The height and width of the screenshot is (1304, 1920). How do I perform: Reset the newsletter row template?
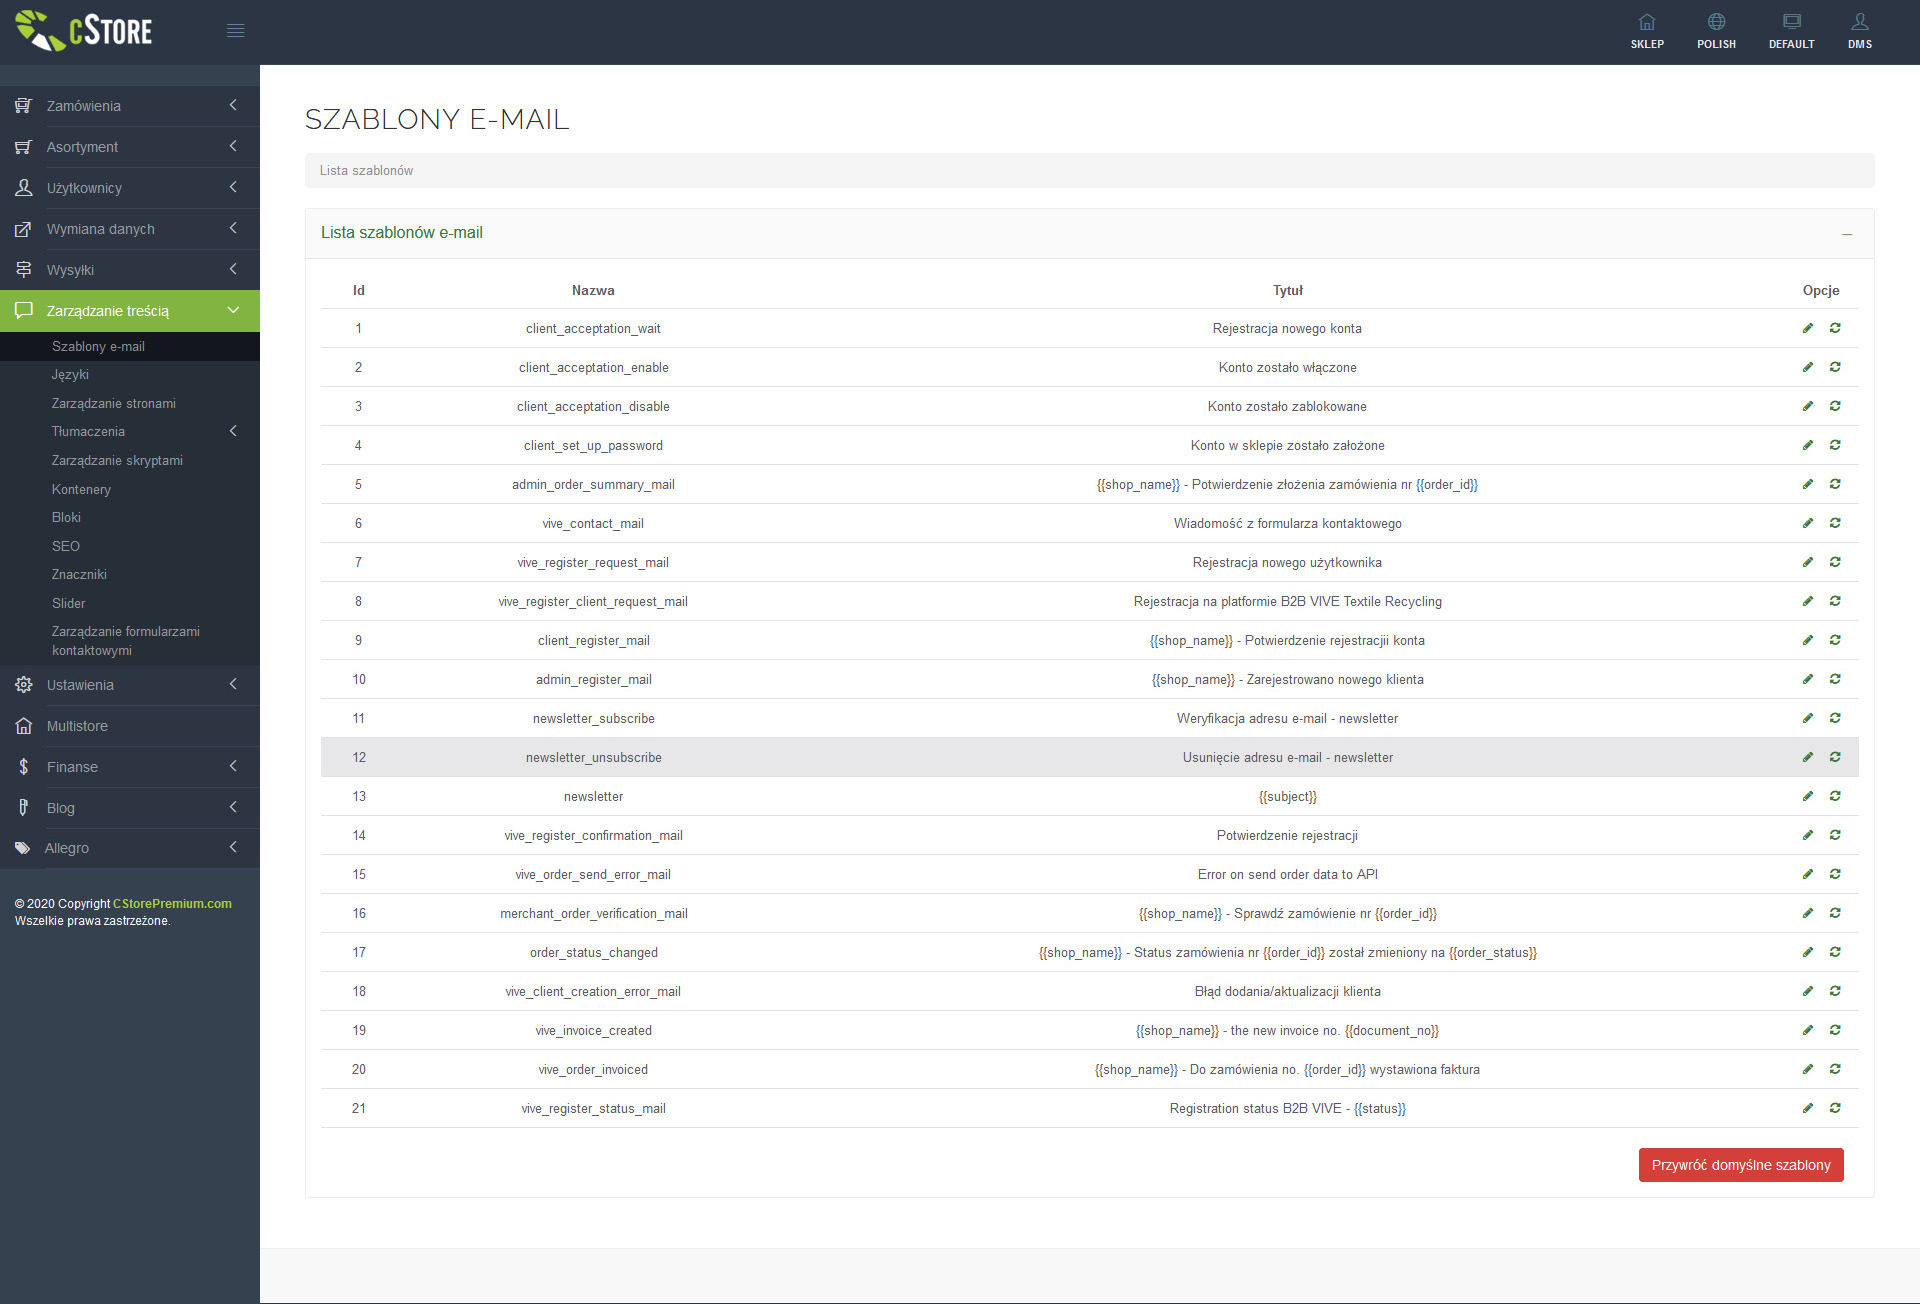click(1835, 796)
